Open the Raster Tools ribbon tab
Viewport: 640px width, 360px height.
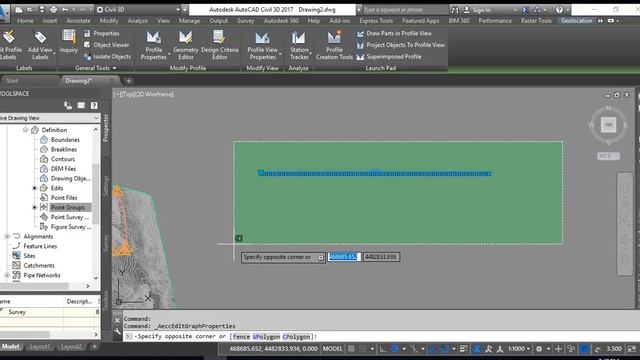pyautogui.click(x=536, y=20)
